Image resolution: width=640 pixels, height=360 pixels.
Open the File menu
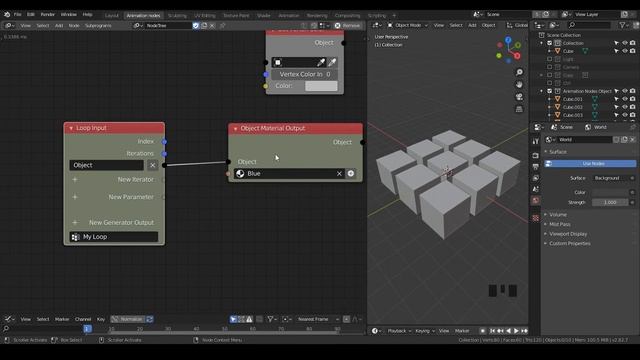18,14
